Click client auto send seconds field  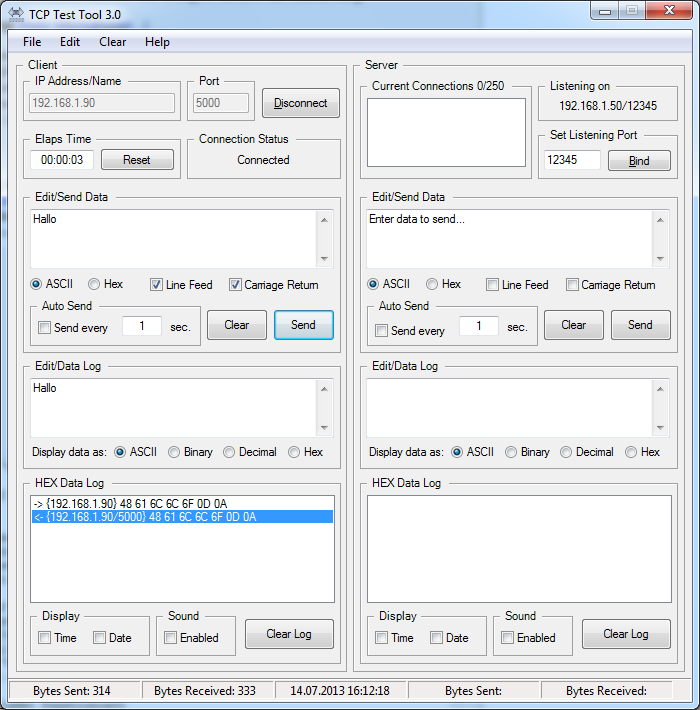pos(142,326)
